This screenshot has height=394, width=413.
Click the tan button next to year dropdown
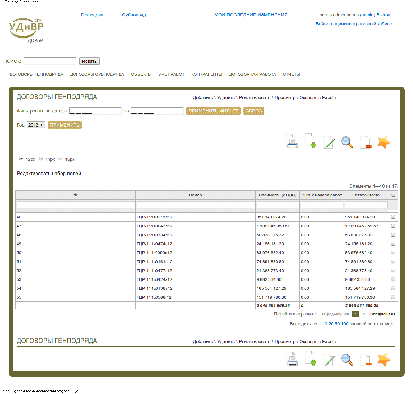pyautogui.click(x=65, y=125)
